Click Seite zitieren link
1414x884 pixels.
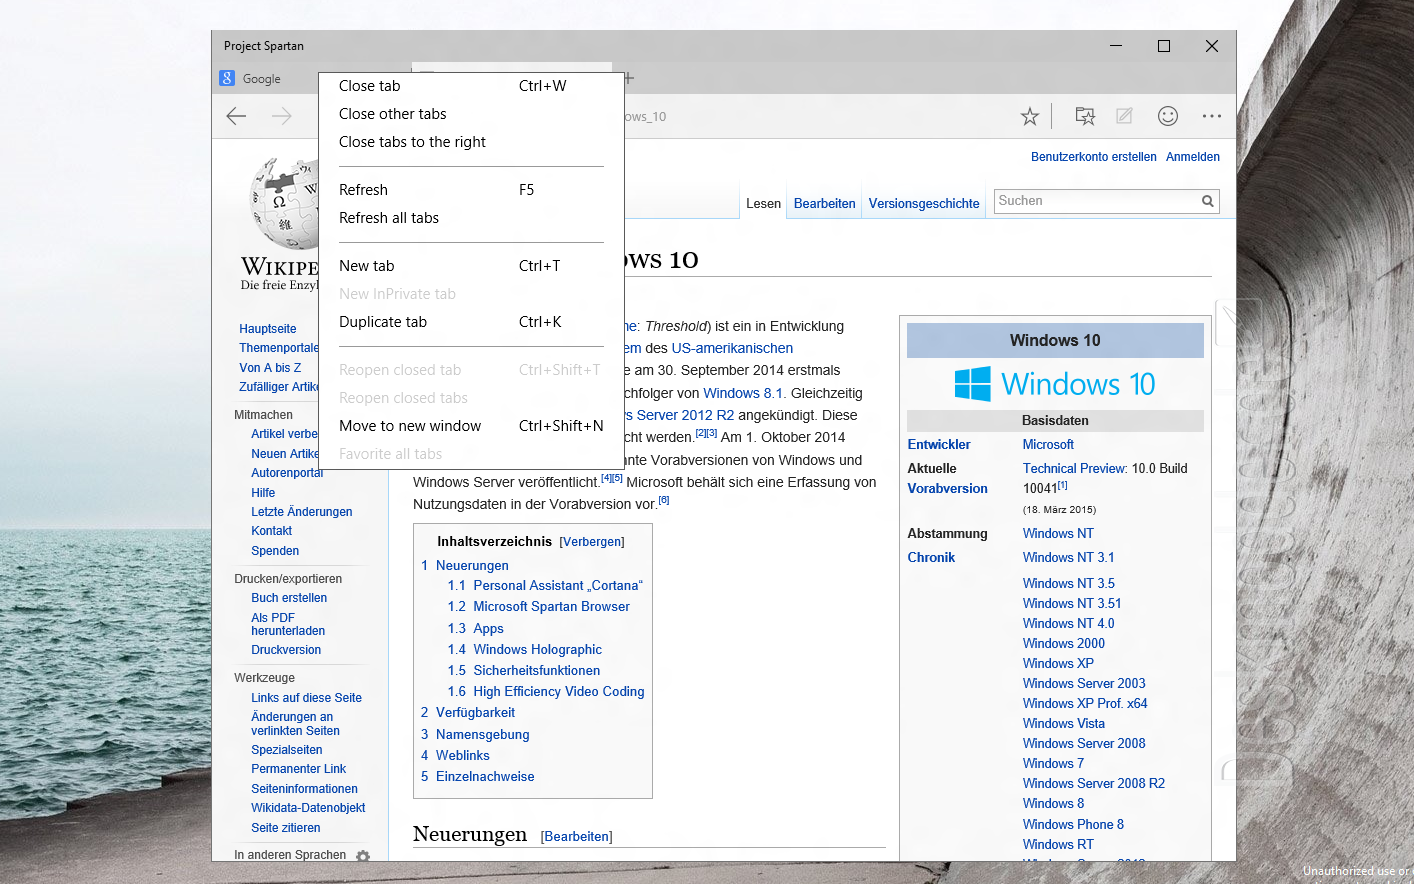tap(286, 828)
